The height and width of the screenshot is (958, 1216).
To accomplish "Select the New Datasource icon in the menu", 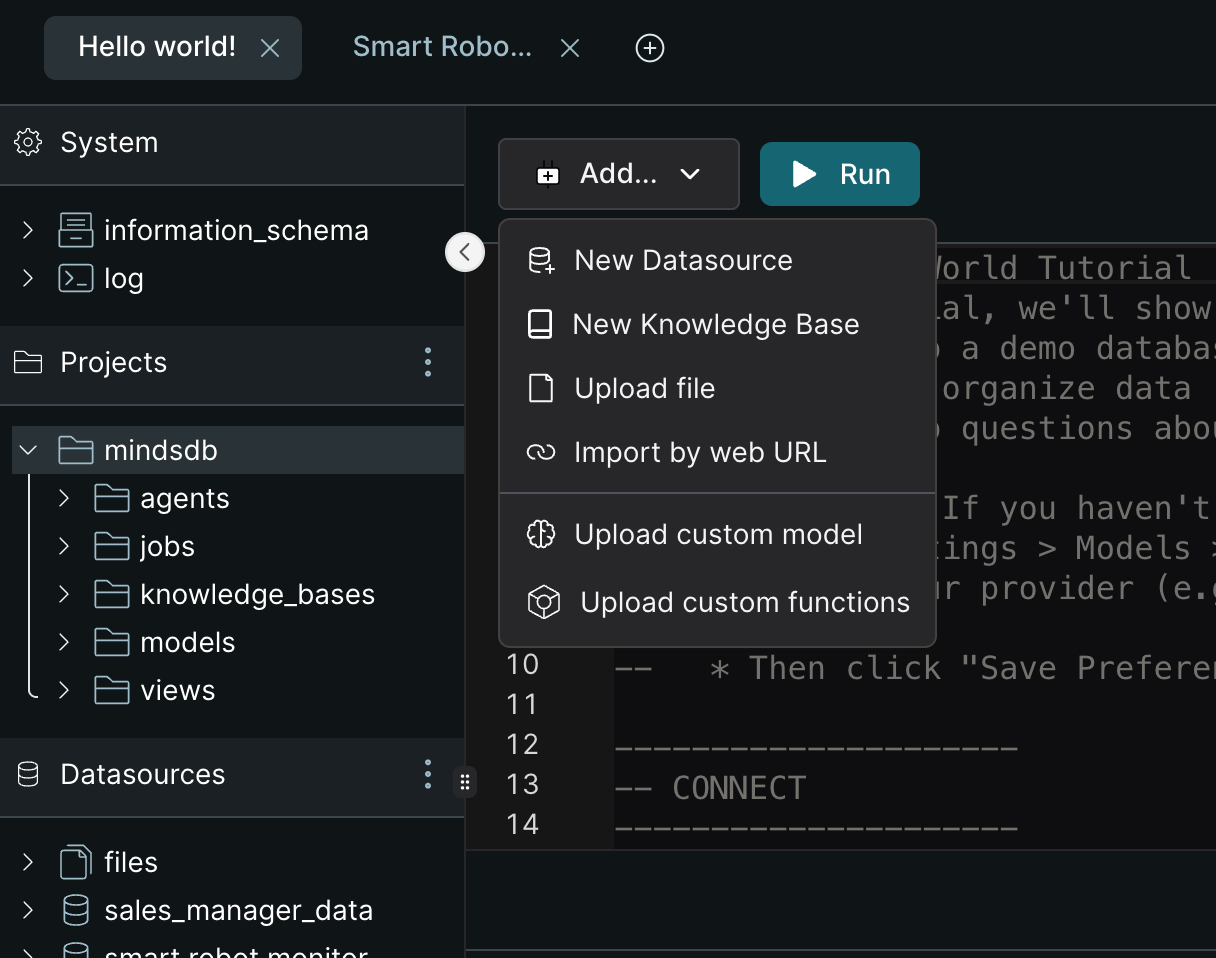I will click(x=540, y=260).
